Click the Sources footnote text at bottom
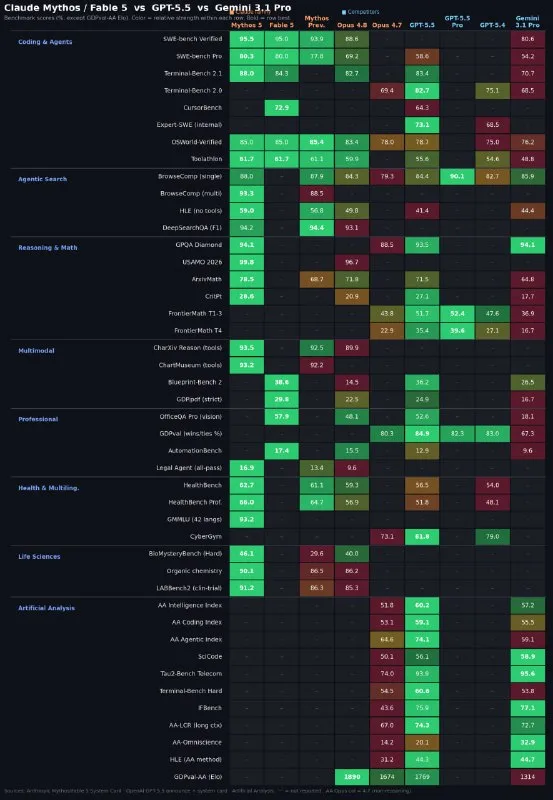553x800 pixels. [x=208, y=791]
